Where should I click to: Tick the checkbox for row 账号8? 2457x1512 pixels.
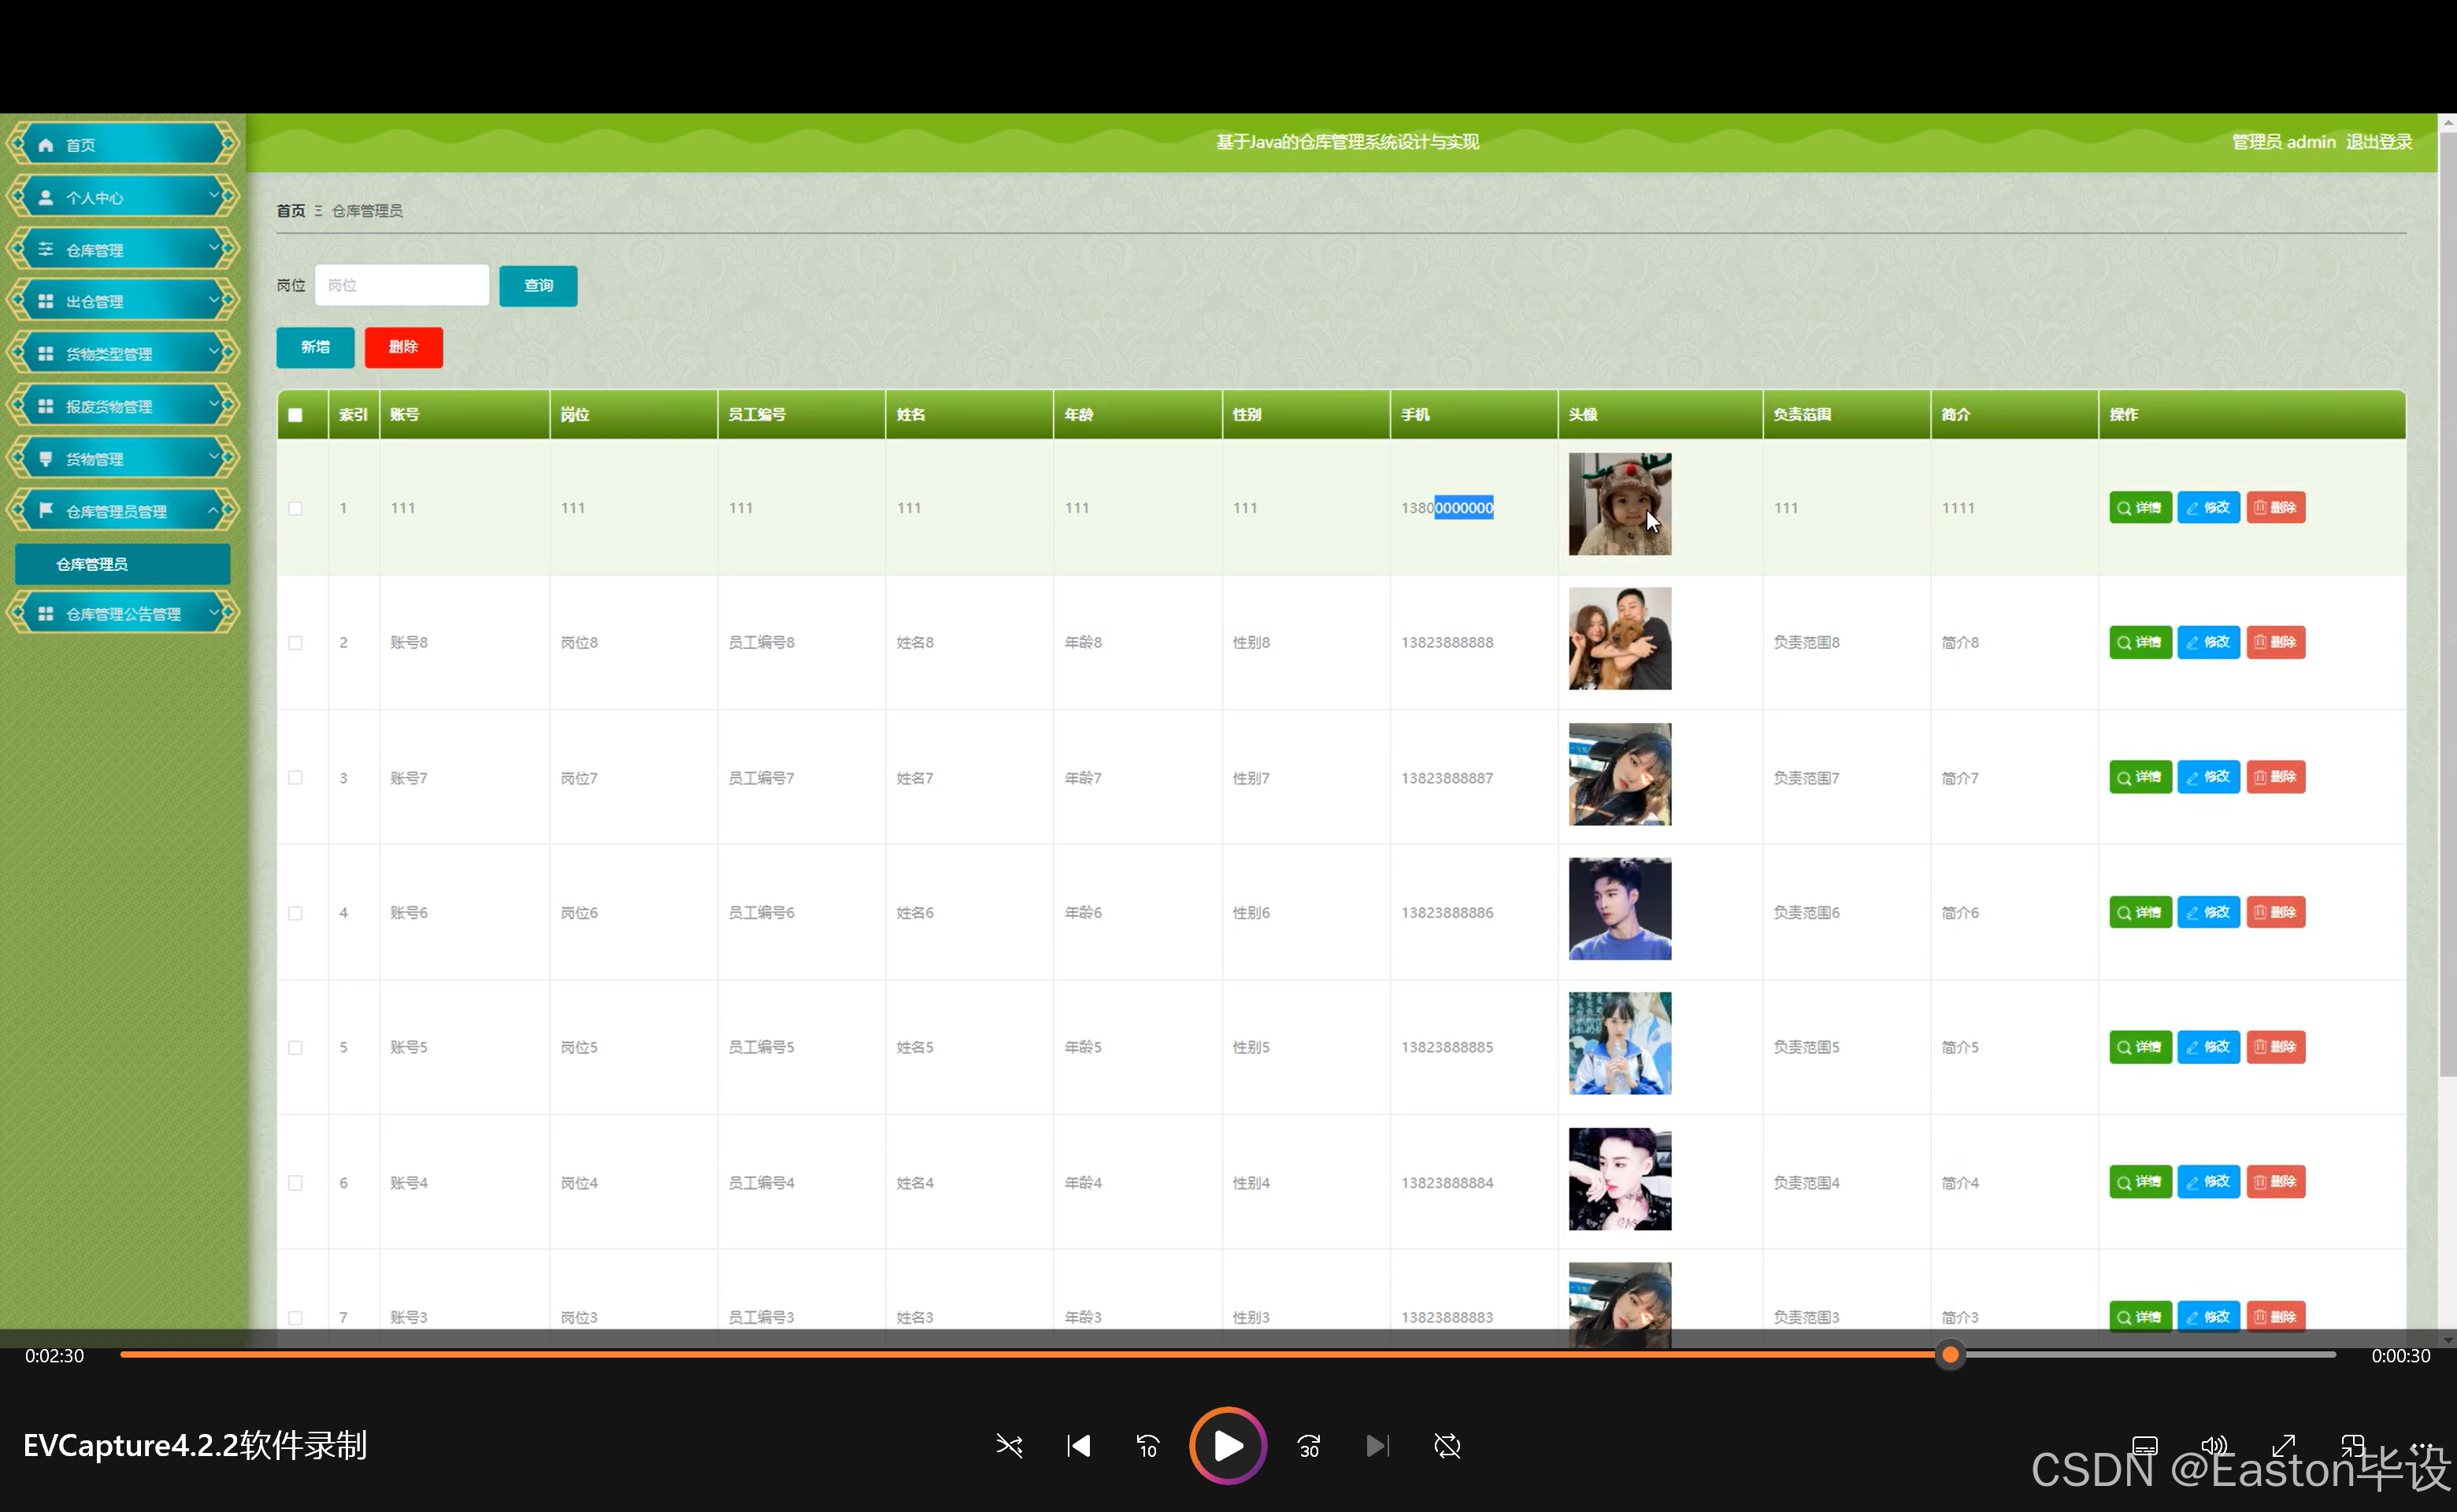click(295, 643)
